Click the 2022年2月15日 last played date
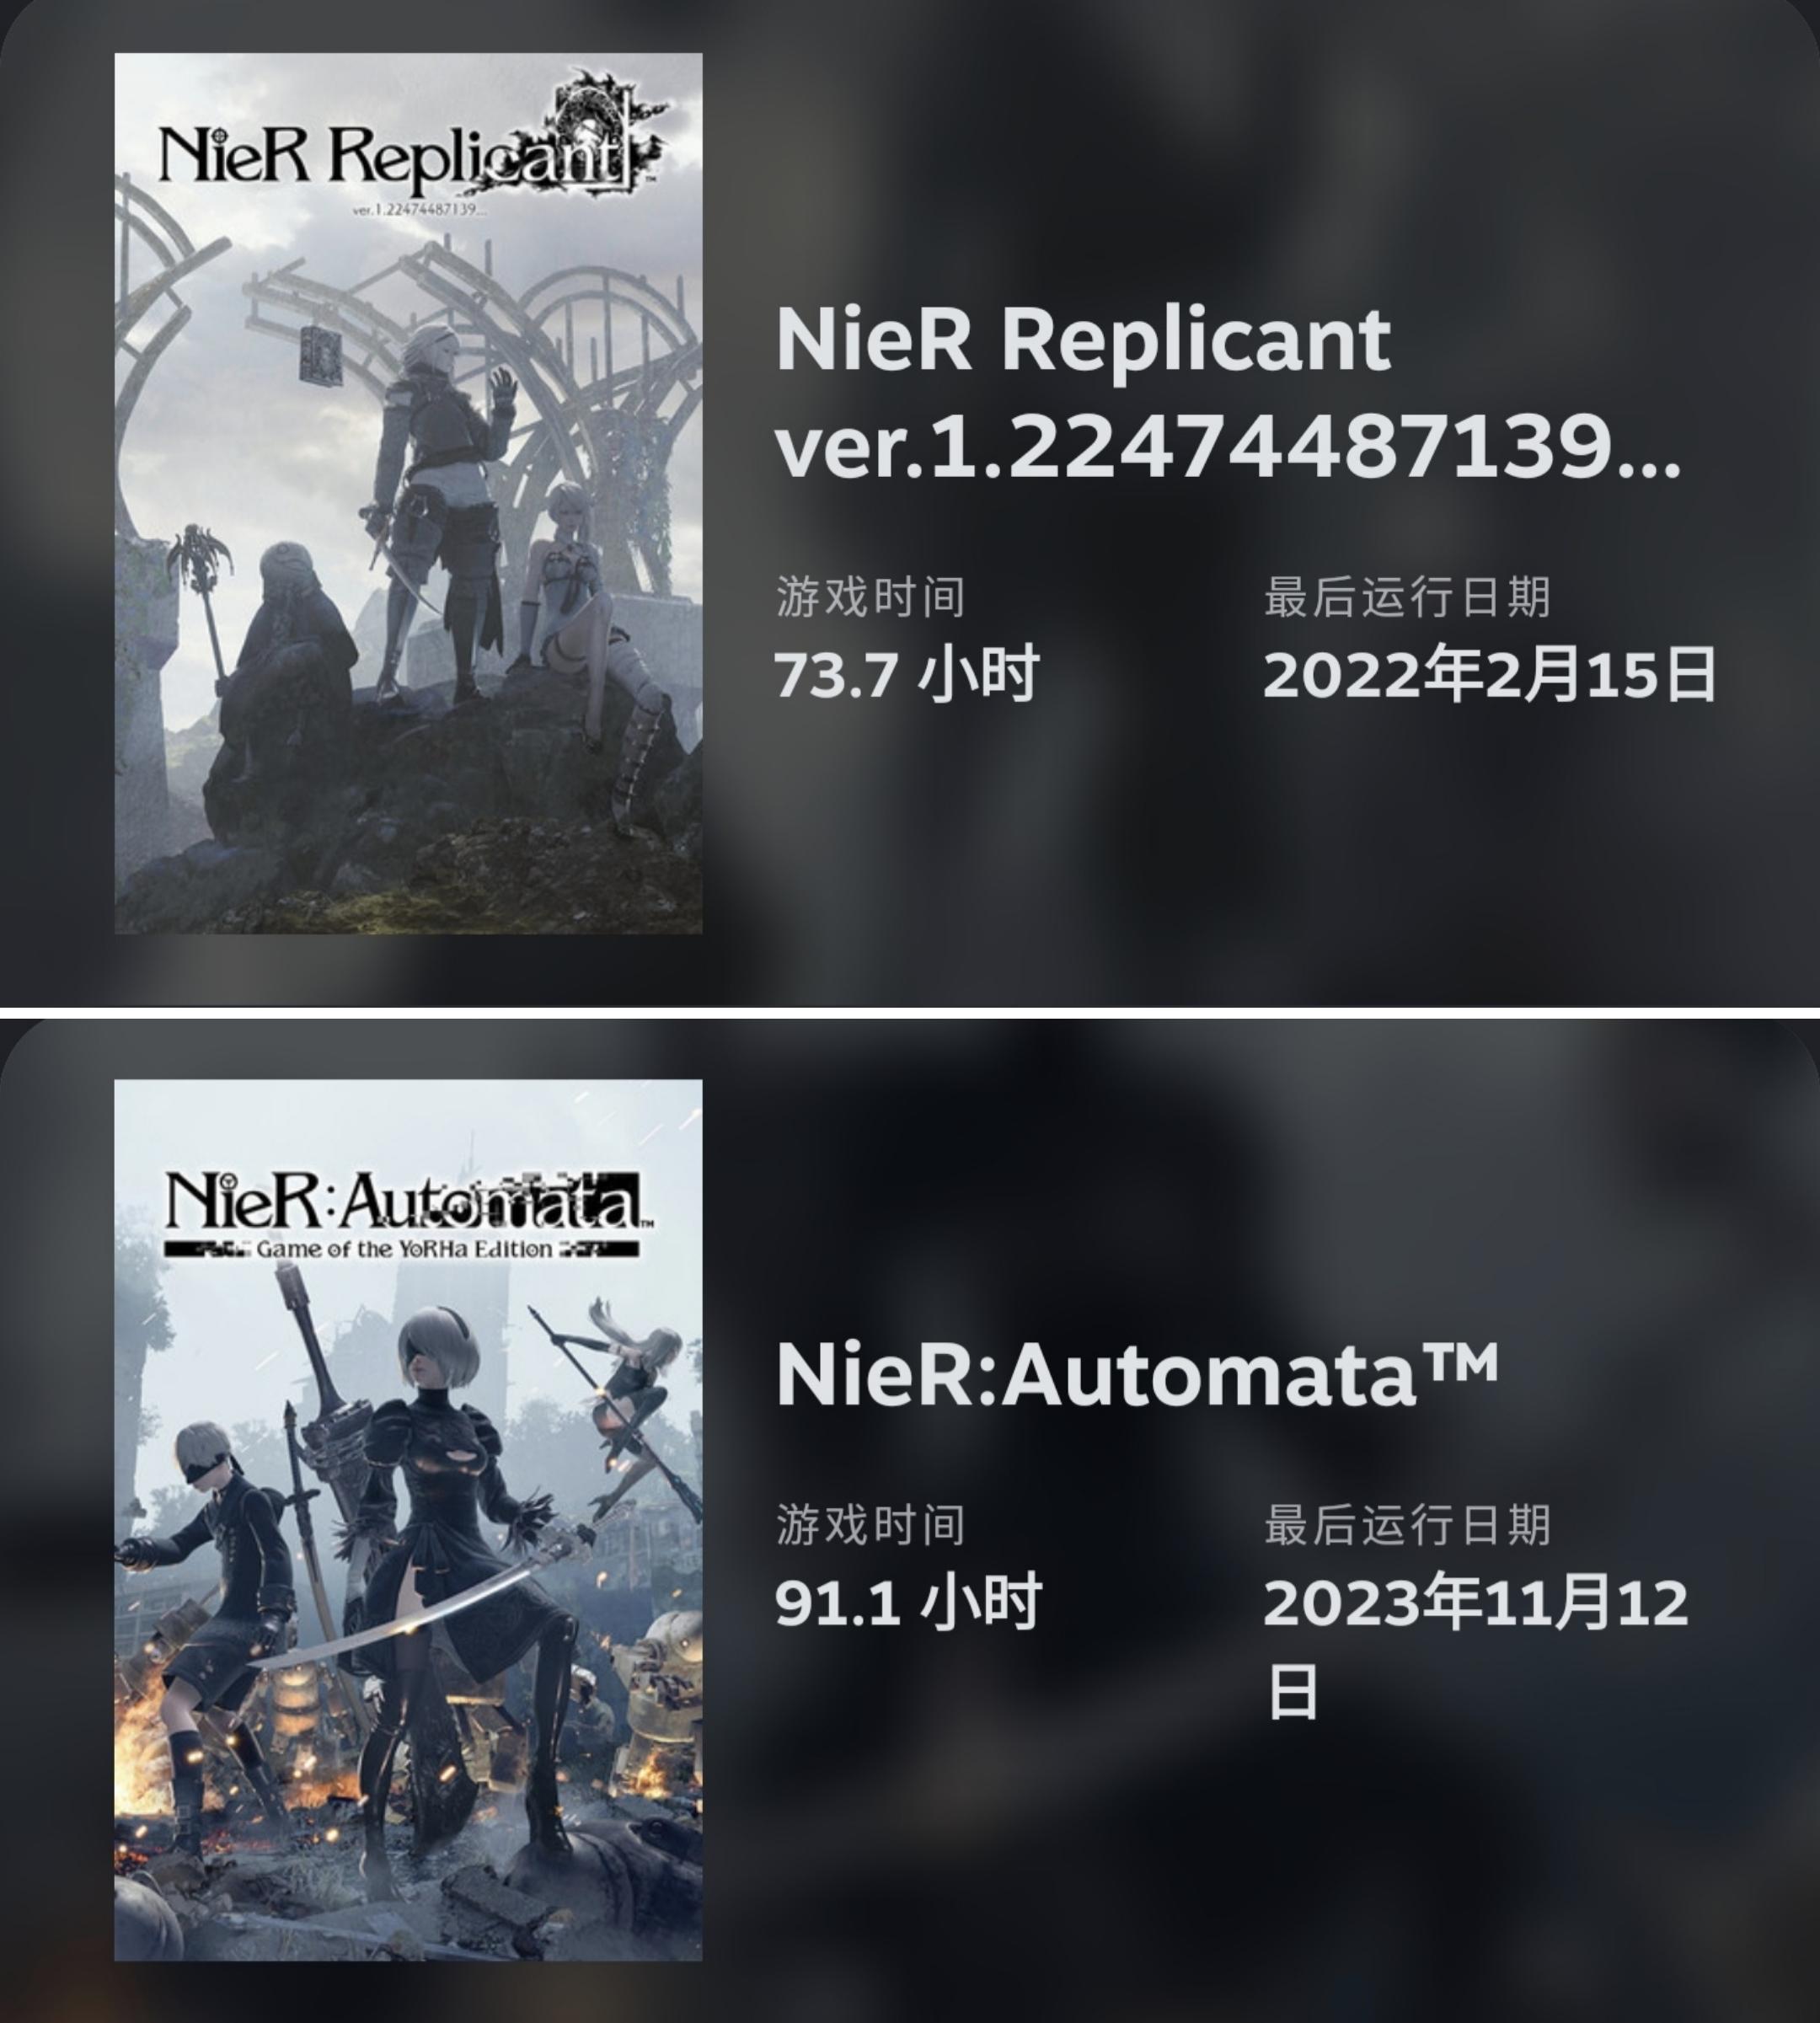1820x2023 pixels. coord(1489,675)
